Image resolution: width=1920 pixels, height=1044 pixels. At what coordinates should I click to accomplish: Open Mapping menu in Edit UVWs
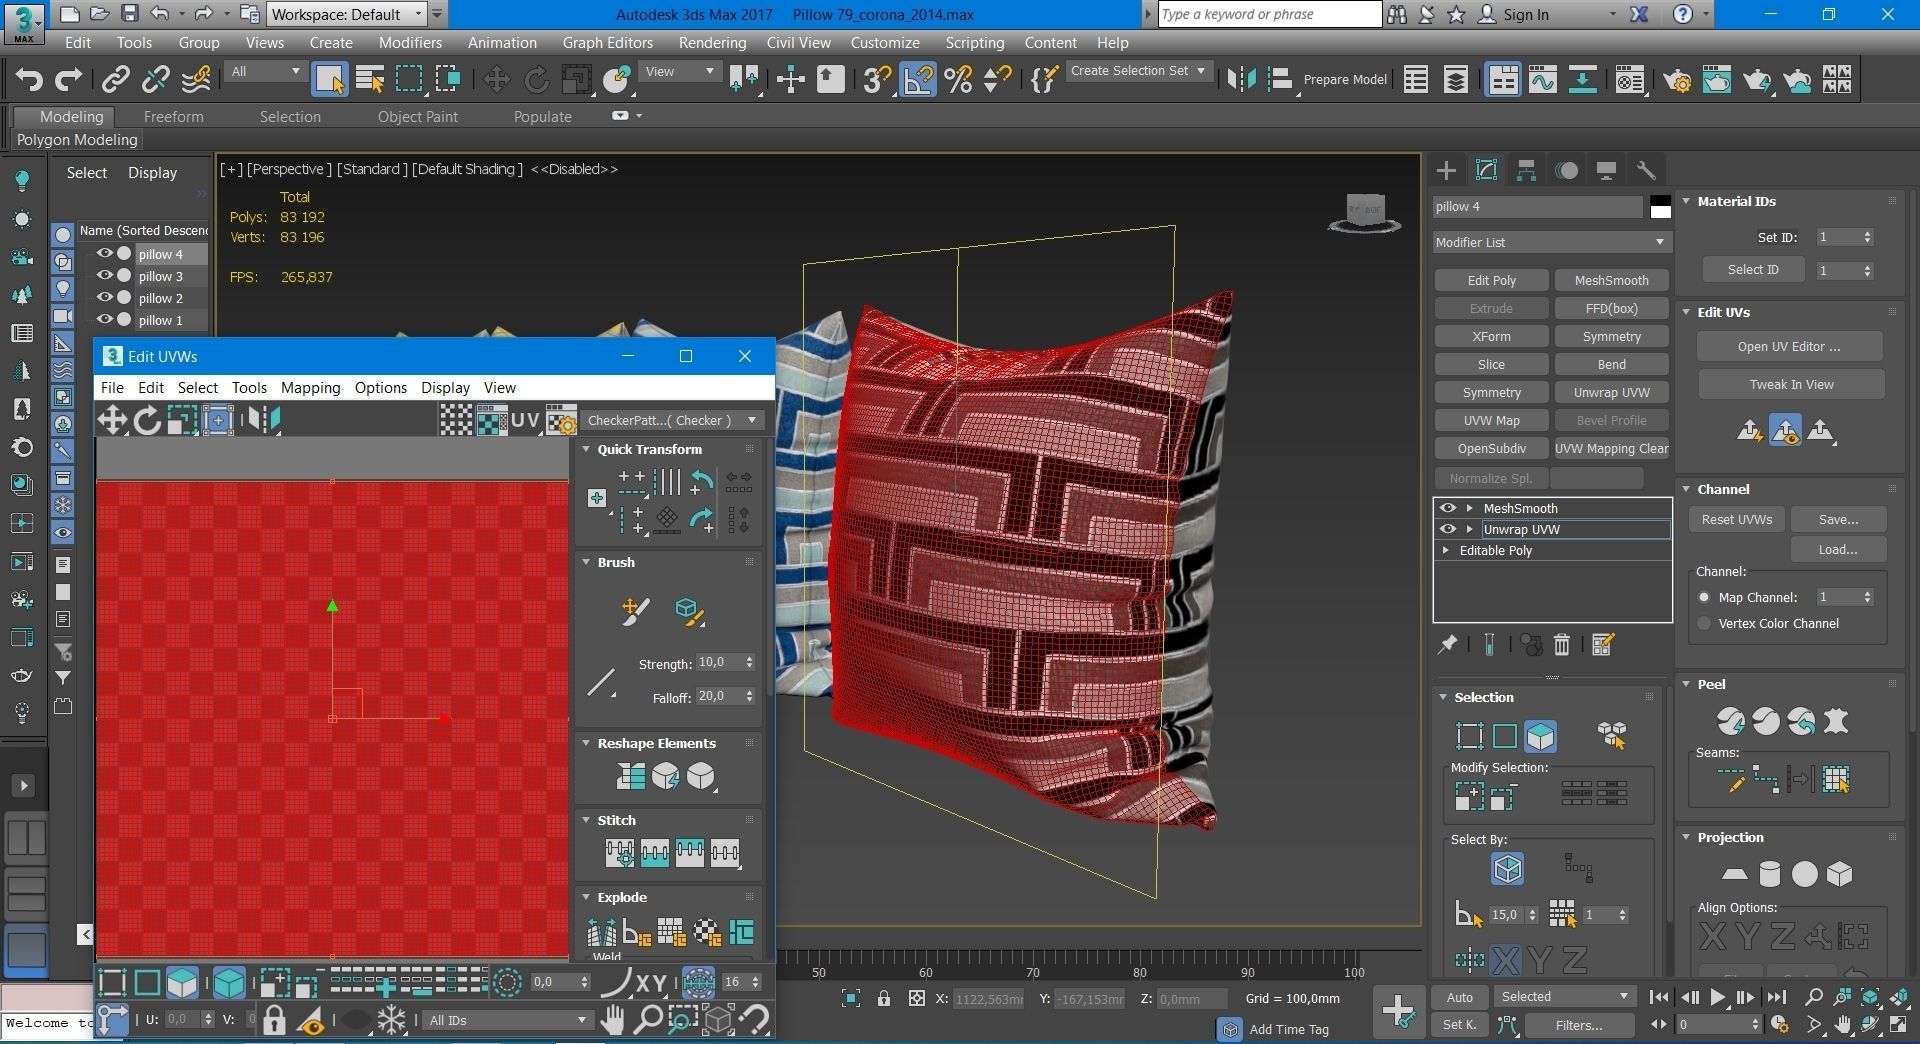310,388
